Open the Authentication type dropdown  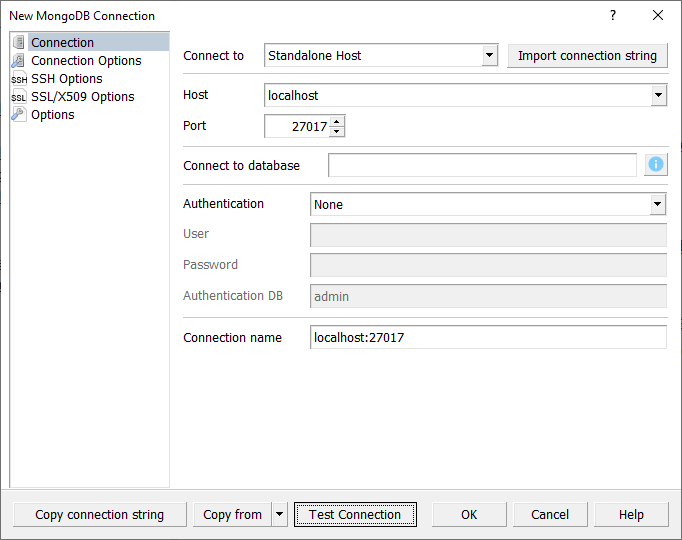click(x=657, y=204)
